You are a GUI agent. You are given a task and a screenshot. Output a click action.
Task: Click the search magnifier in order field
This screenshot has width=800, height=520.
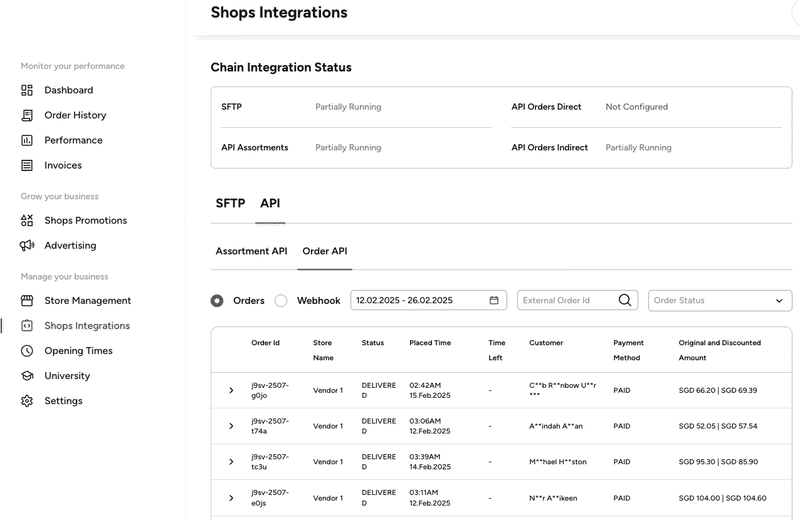625,300
